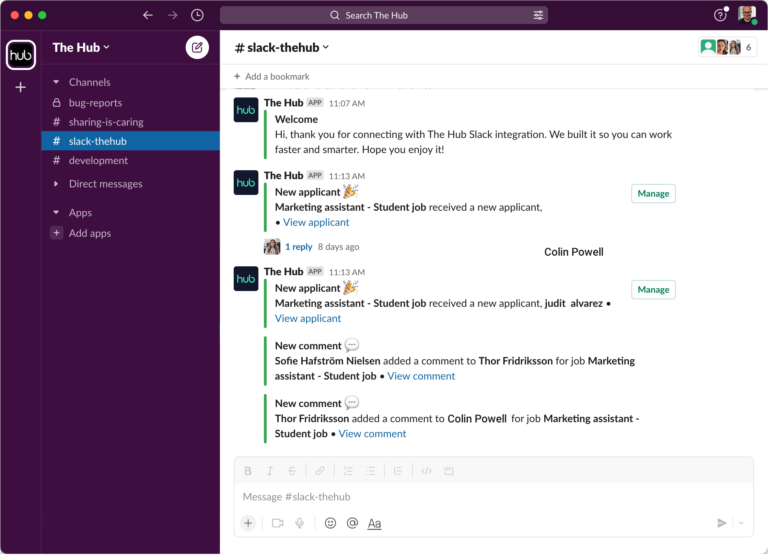Viewport: 768px width, 557px height.
Task: Click Manage on the first New applicant message
Action: click(653, 194)
